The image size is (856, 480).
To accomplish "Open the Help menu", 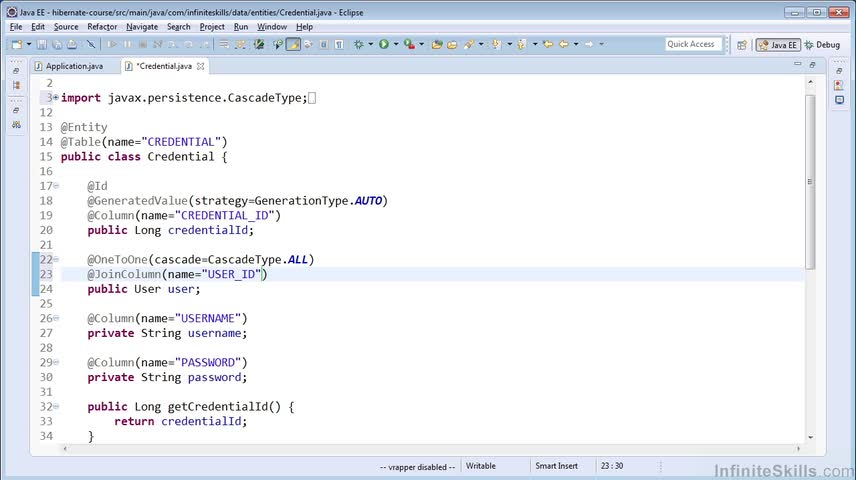I will pyautogui.click(x=304, y=27).
